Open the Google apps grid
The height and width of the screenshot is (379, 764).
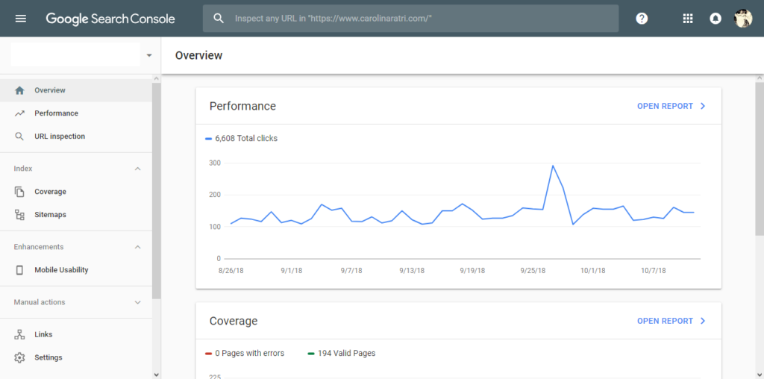[688, 19]
